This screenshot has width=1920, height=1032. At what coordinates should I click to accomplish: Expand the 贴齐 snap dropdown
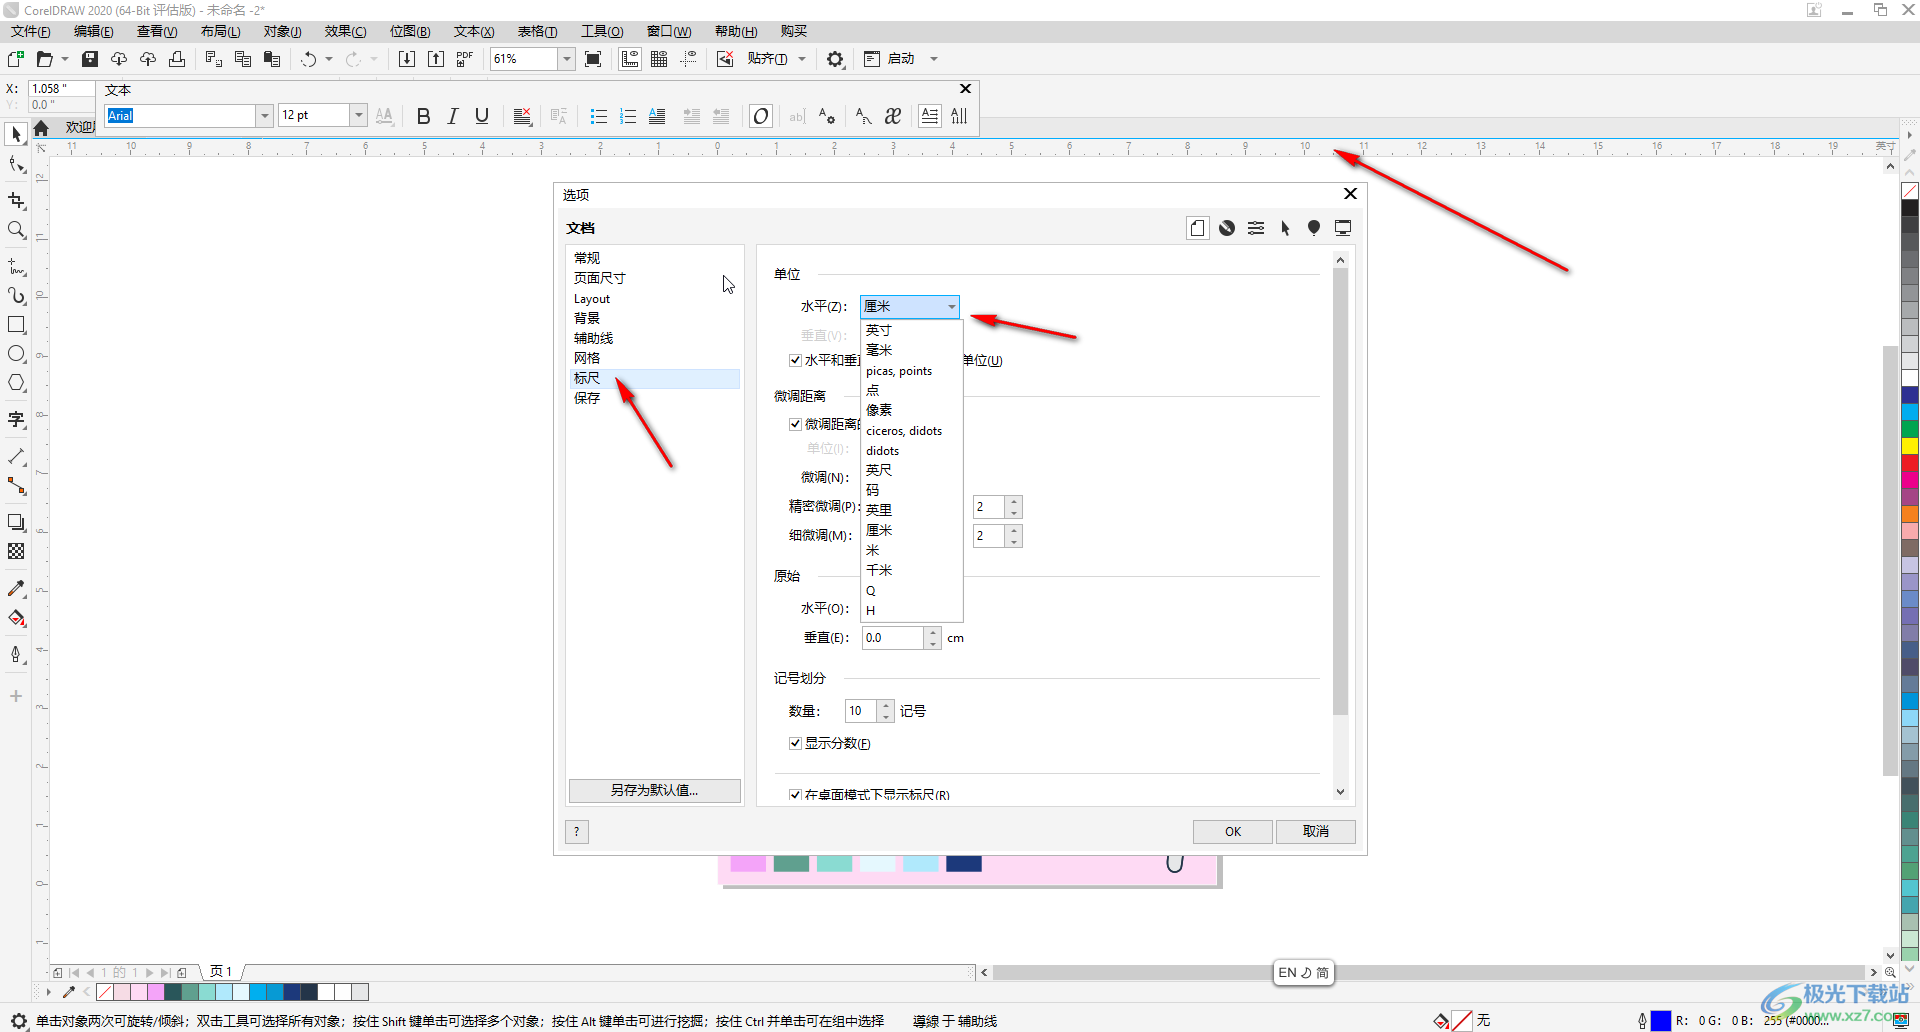pos(802,59)
